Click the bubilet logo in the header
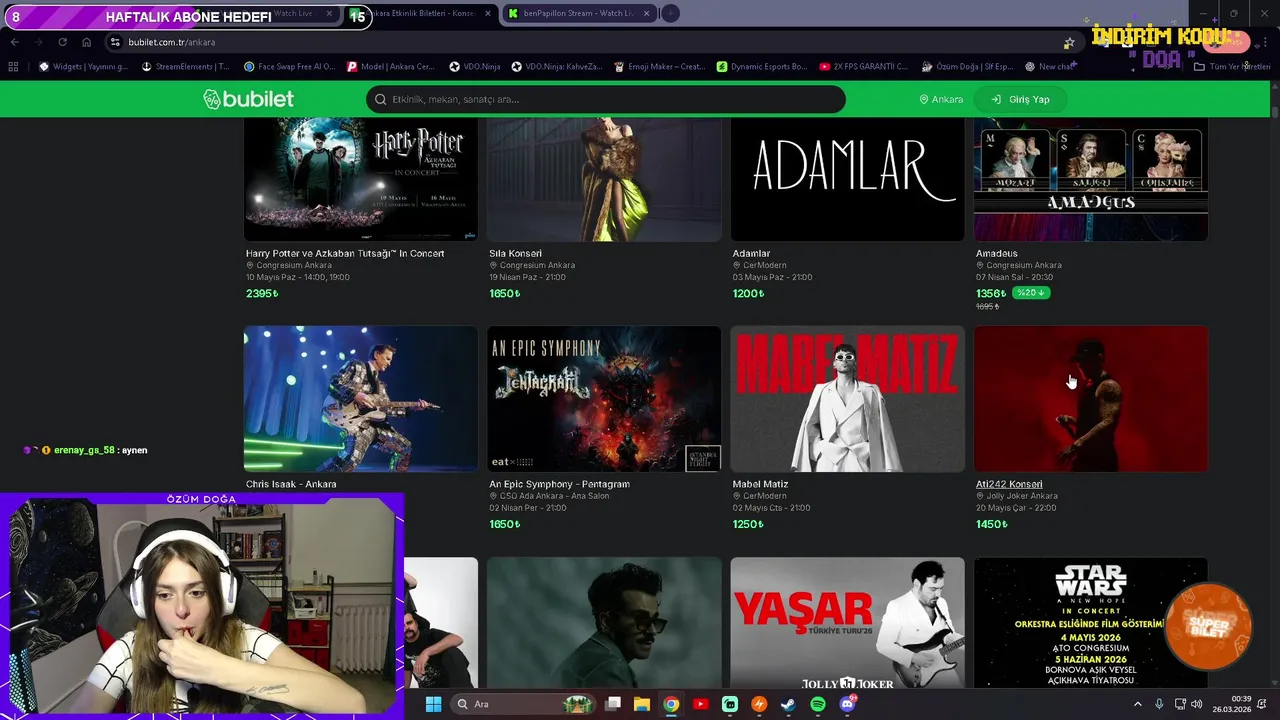The height and width of the screenshot is (720, 1280). click(248, 99)
